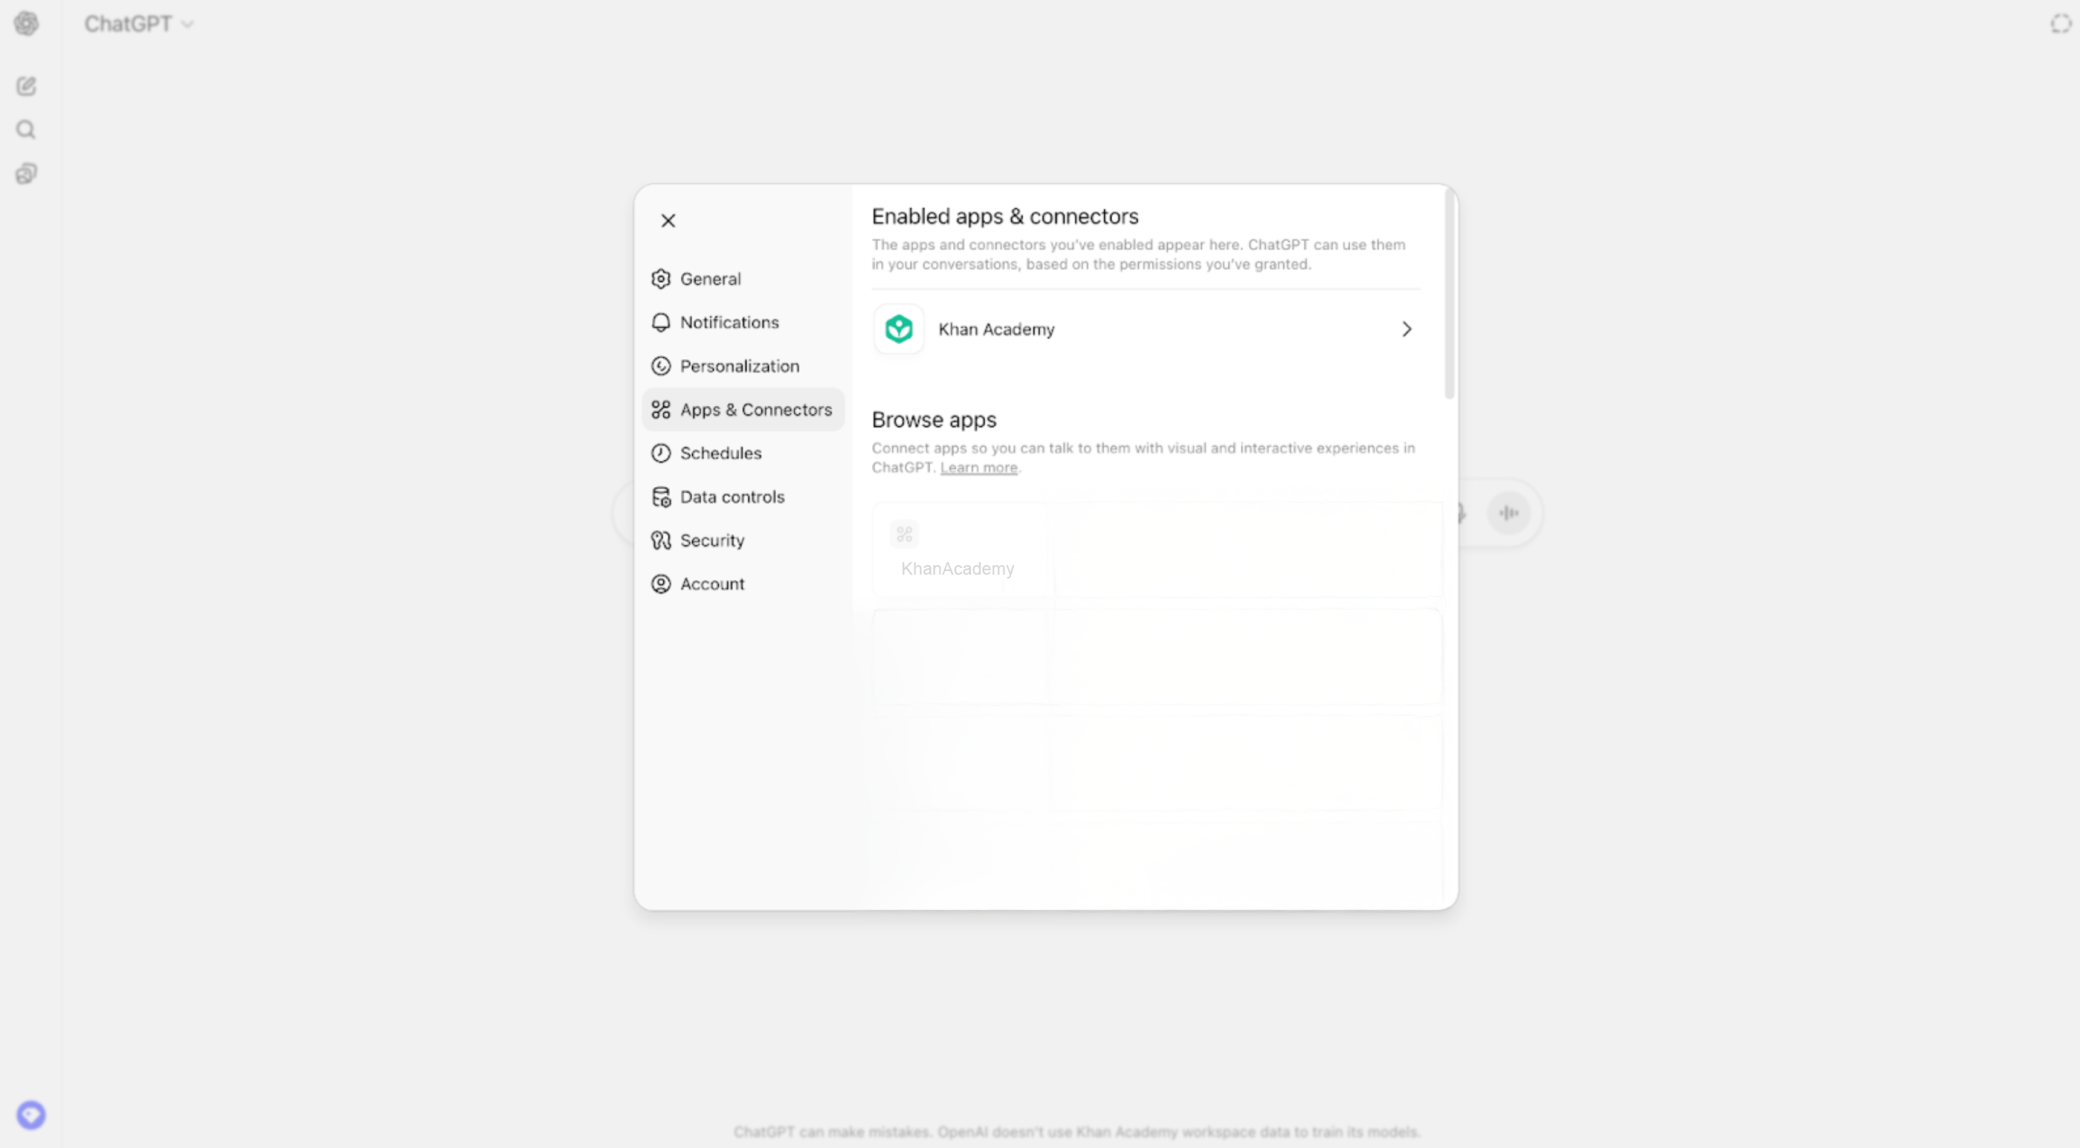This screenshot has height=1148, width=2080.
Task: Select the Security fingerprint icon
Action: point(661,540)
